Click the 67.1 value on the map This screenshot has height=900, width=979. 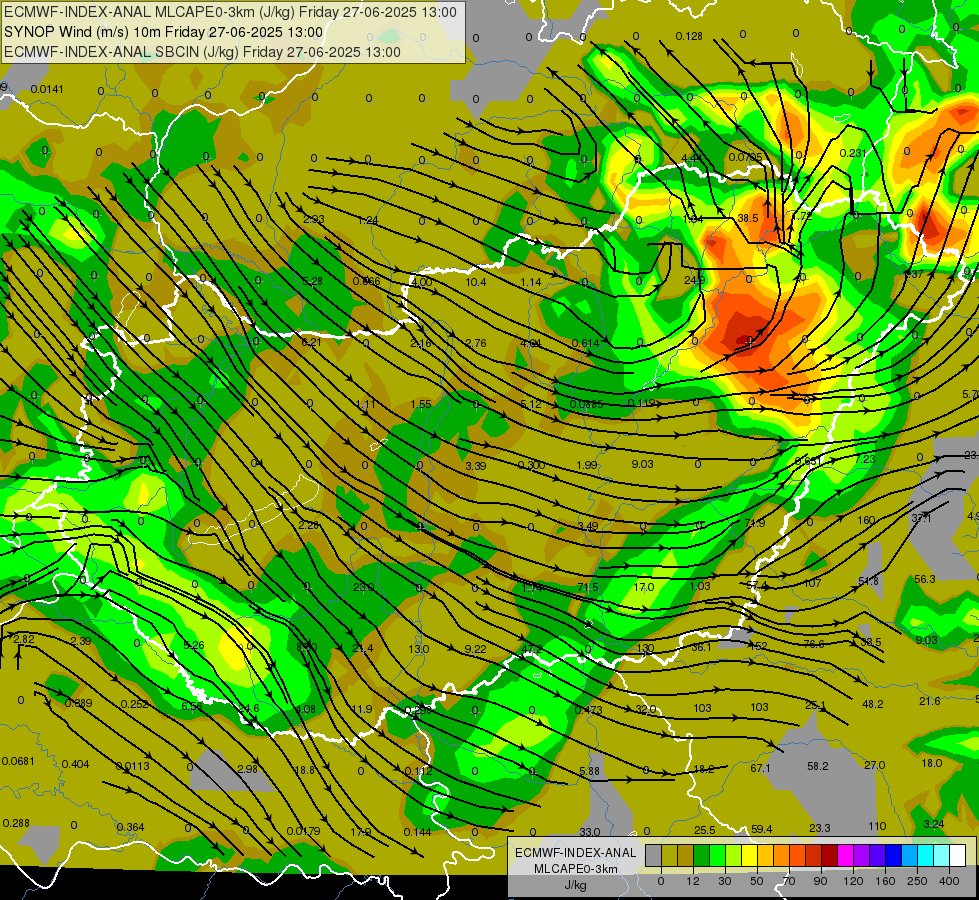coord(760,768)
